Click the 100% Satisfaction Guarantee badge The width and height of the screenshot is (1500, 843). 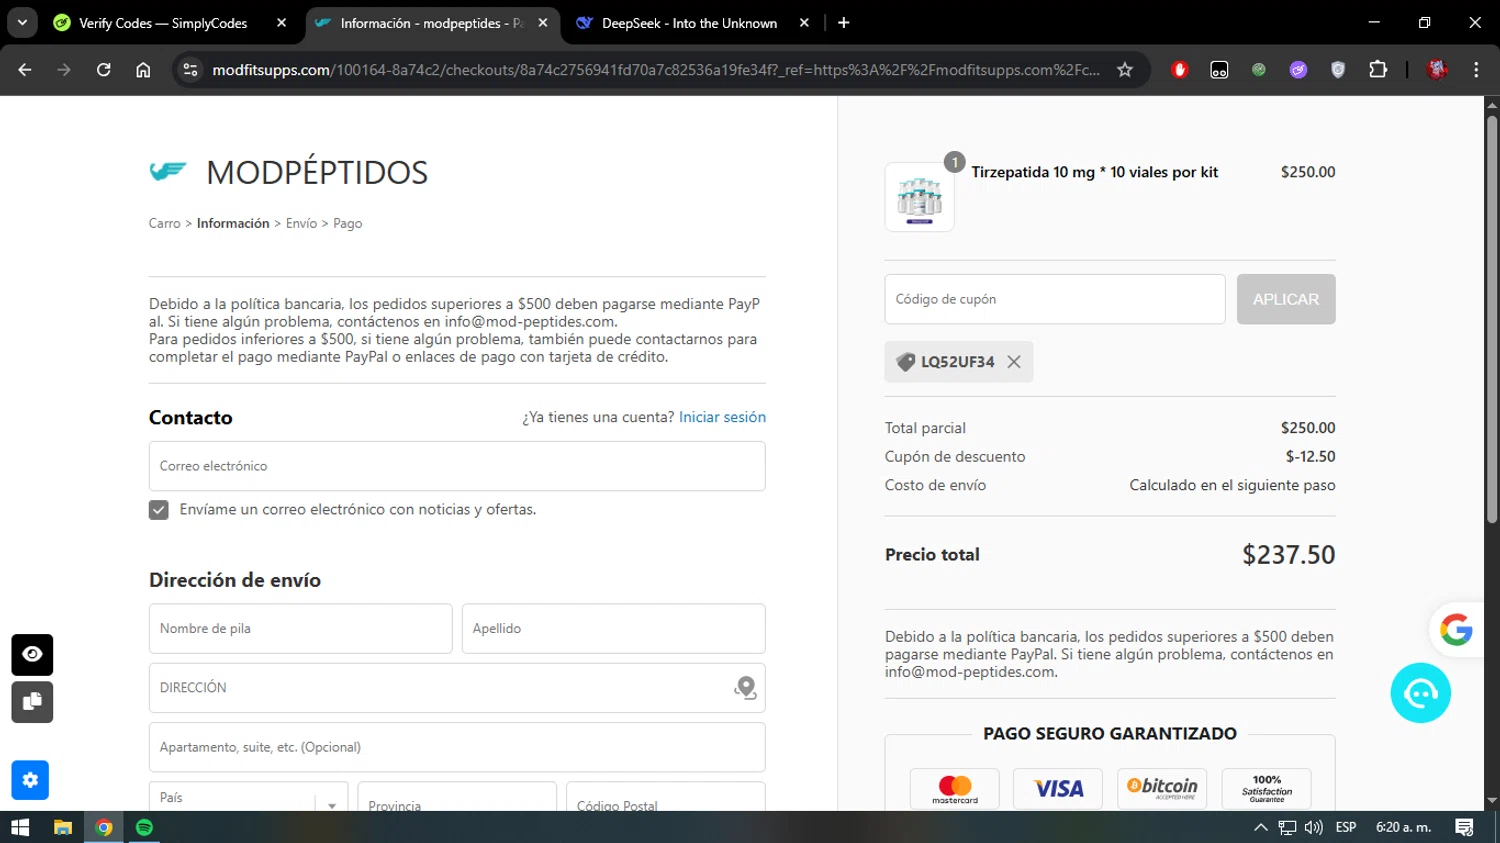pos(1267,788)
